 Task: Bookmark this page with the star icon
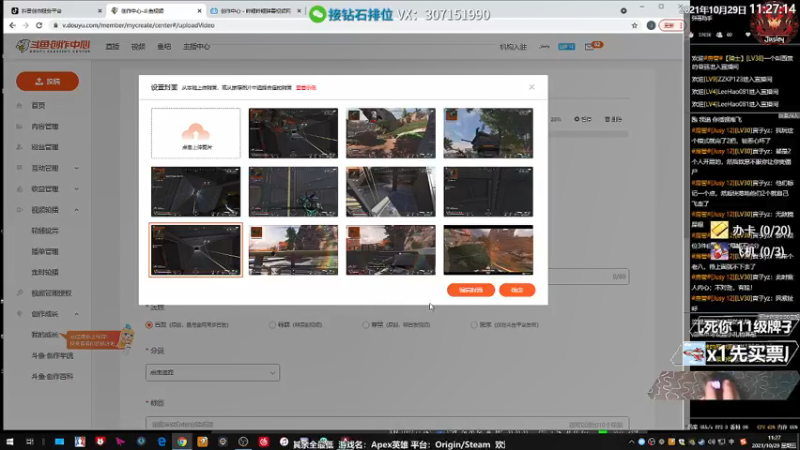click(x=634, y=25)
